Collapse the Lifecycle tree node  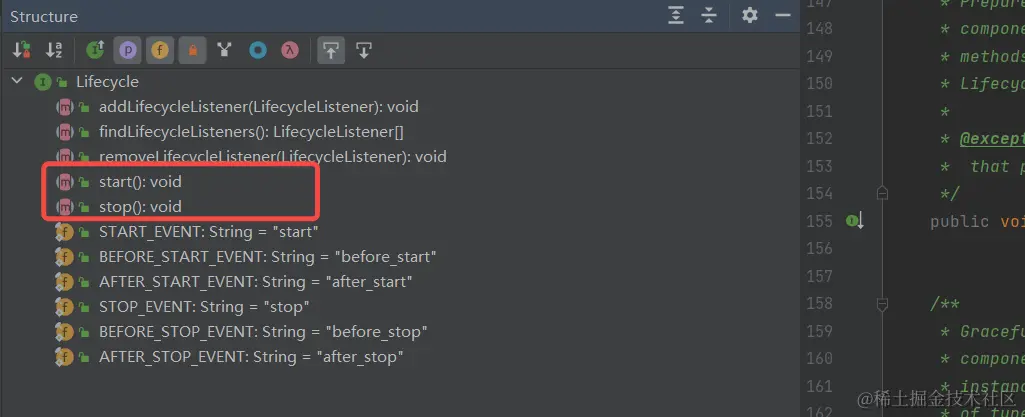(x=17, y=82)
